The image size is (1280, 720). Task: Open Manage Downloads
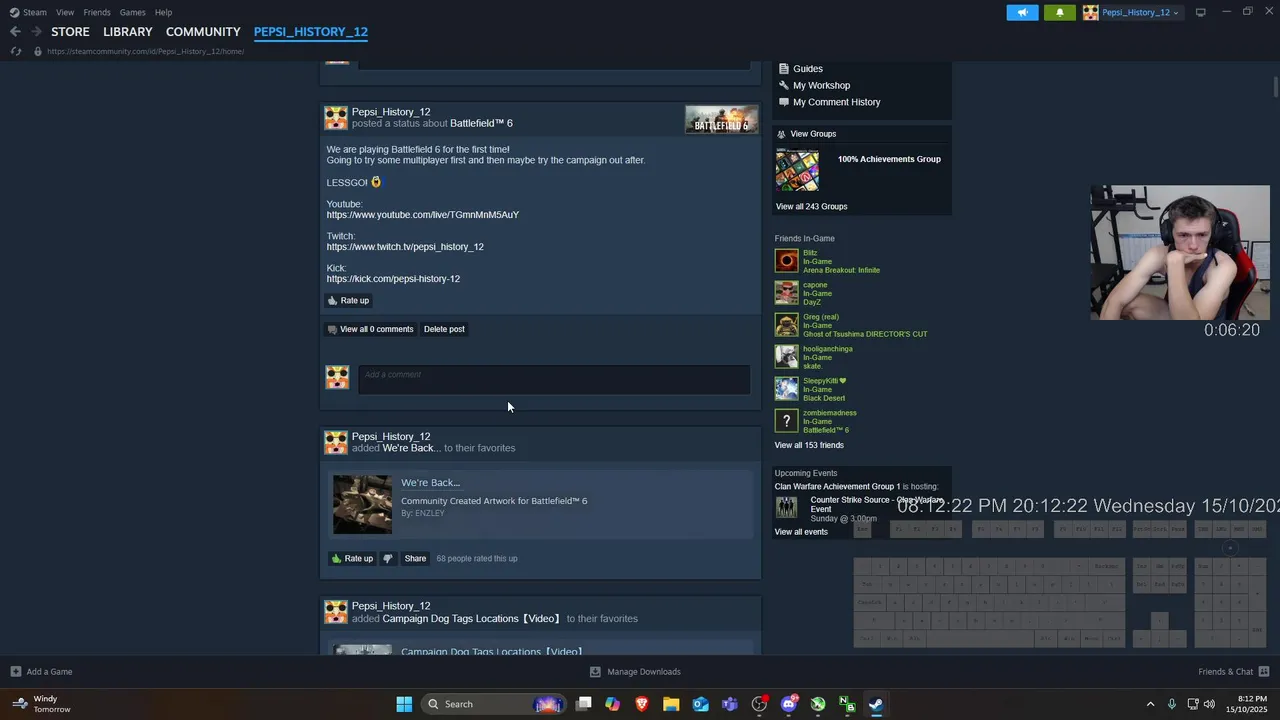click(635, 672)
